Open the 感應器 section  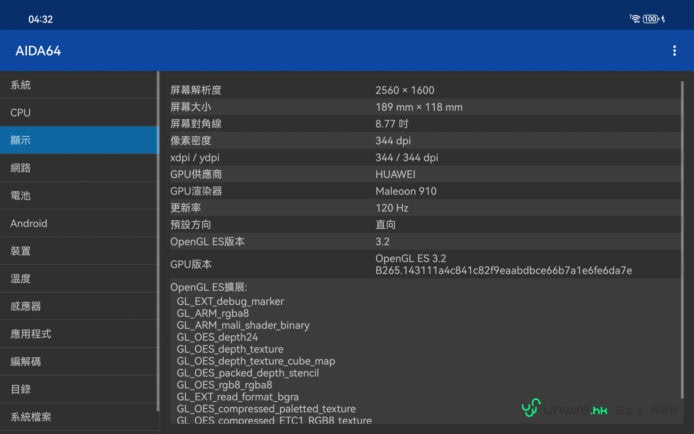pos(79,306)
